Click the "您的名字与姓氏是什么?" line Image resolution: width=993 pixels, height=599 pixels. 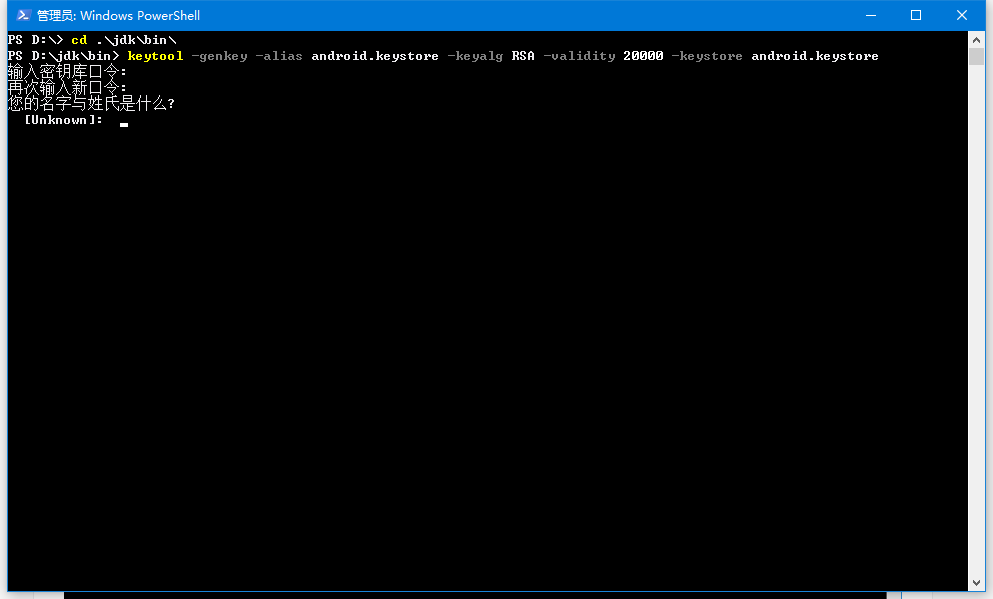click(x=91, y=104)
